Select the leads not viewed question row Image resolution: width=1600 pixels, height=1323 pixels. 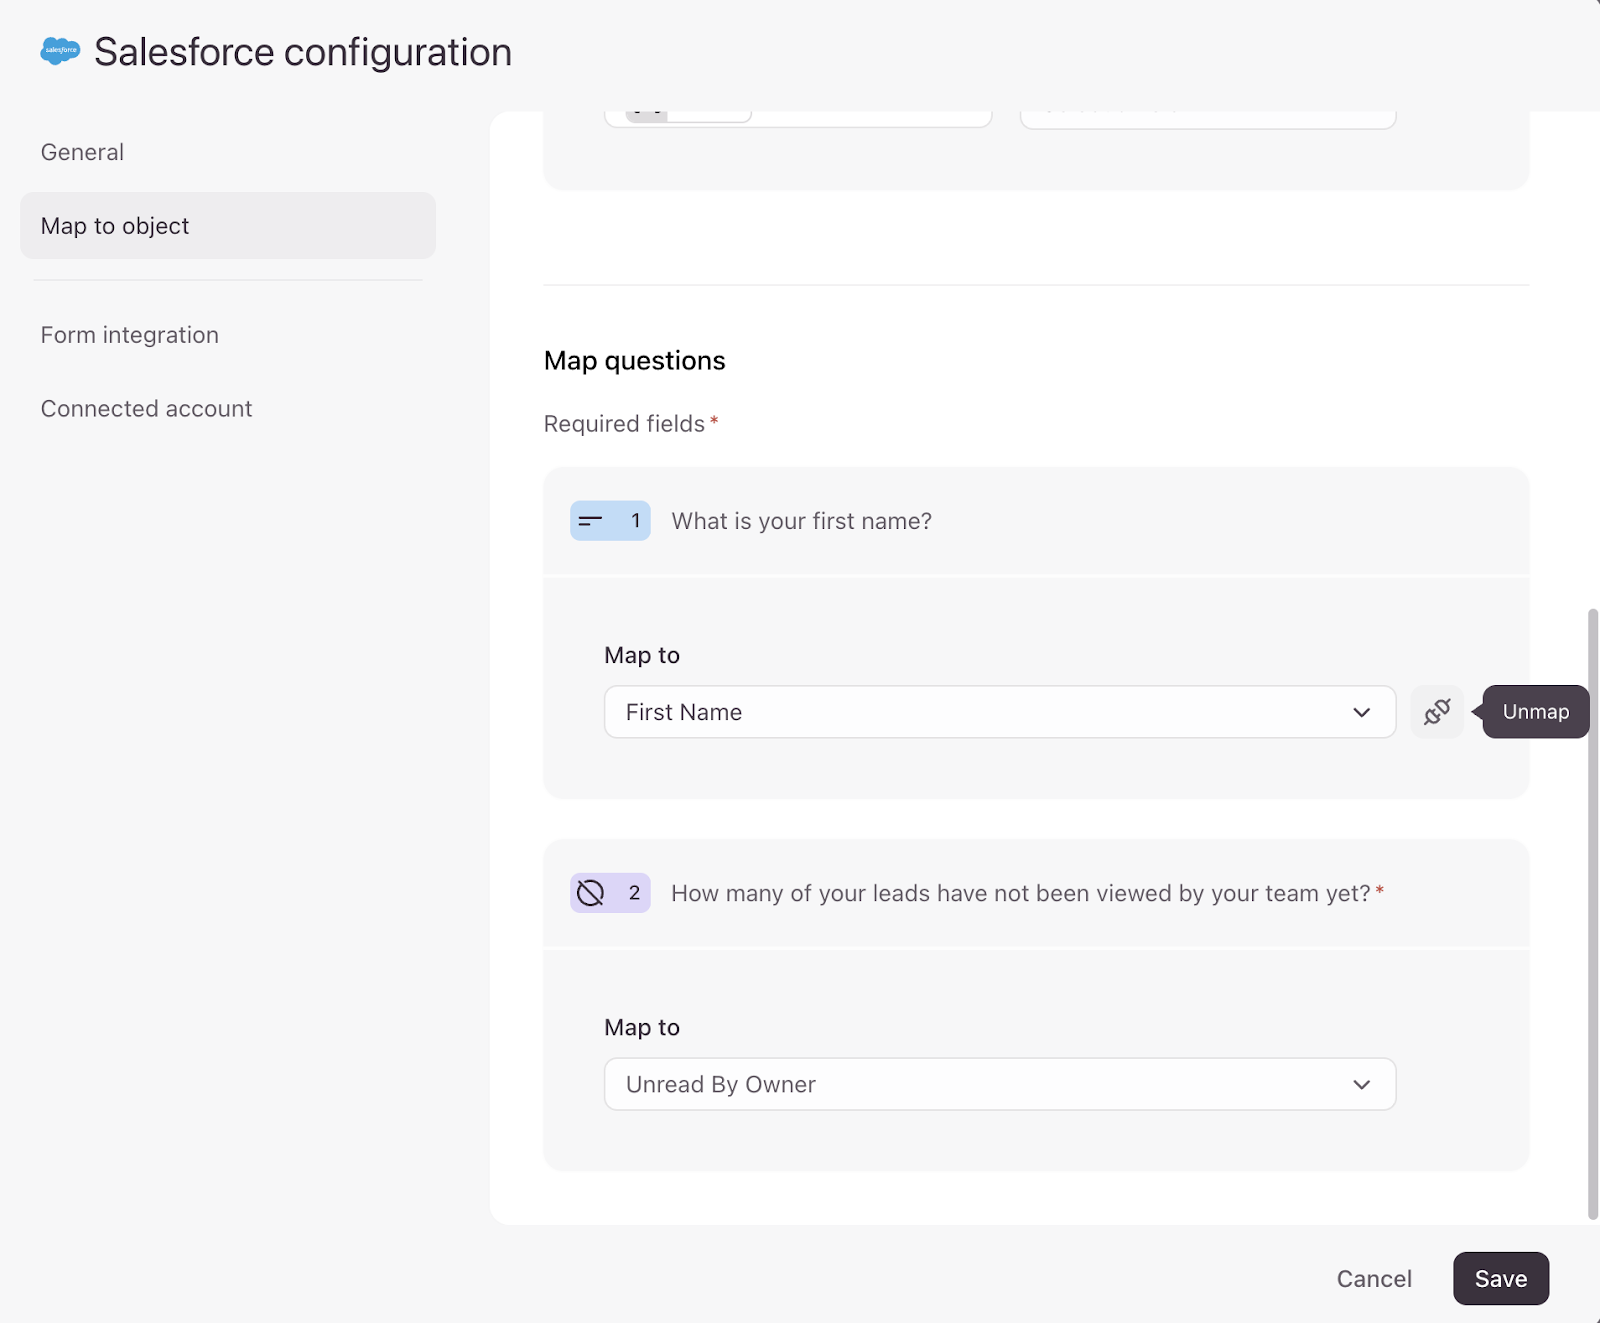[x=1020, y=893]
